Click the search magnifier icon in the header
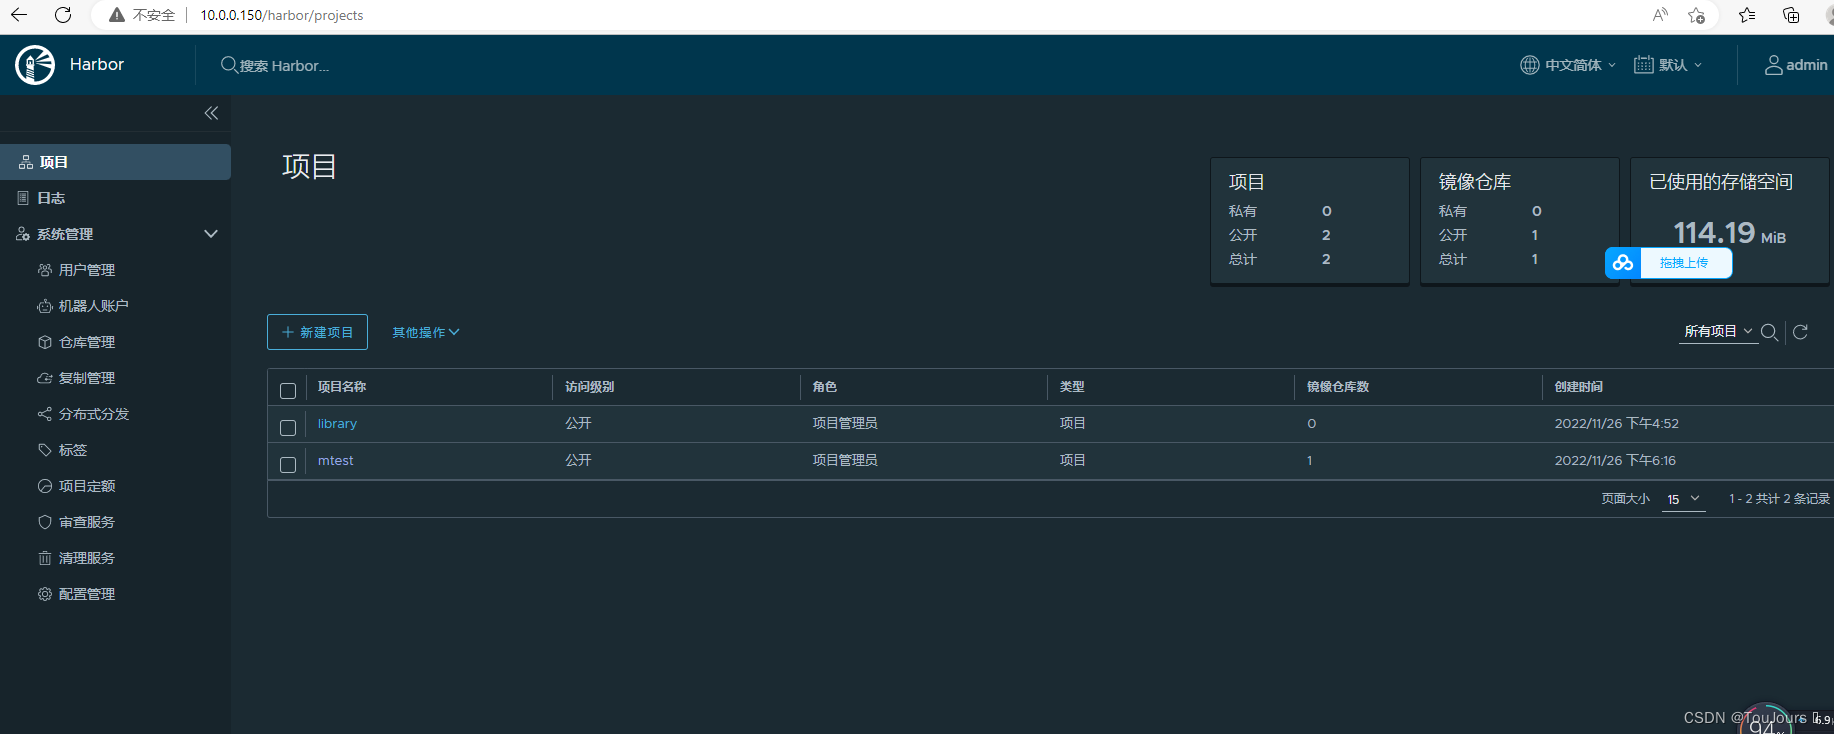The width and height of the screenshot is (1834, 734). (229, 65)
